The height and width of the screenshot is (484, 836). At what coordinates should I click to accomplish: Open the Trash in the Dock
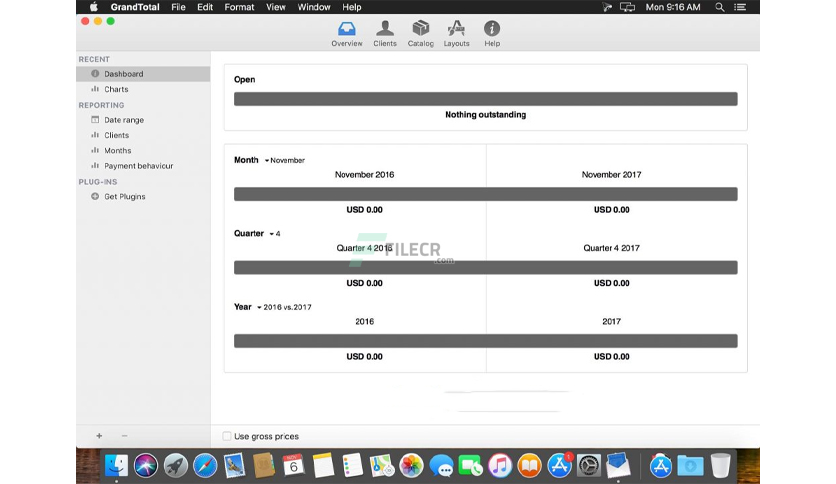click(x=720, y=465)
